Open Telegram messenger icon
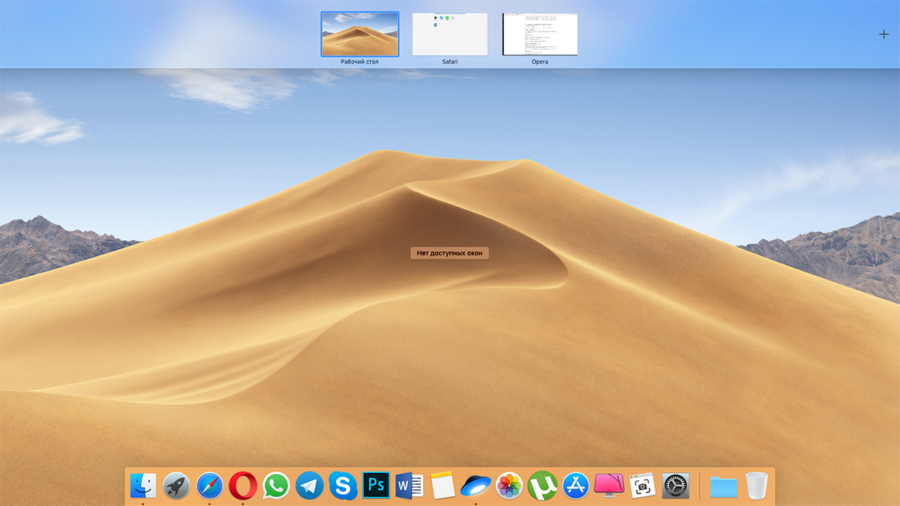The width and height of the screenshot is (900, 506). pyautogui.click(x=309, y=486)
